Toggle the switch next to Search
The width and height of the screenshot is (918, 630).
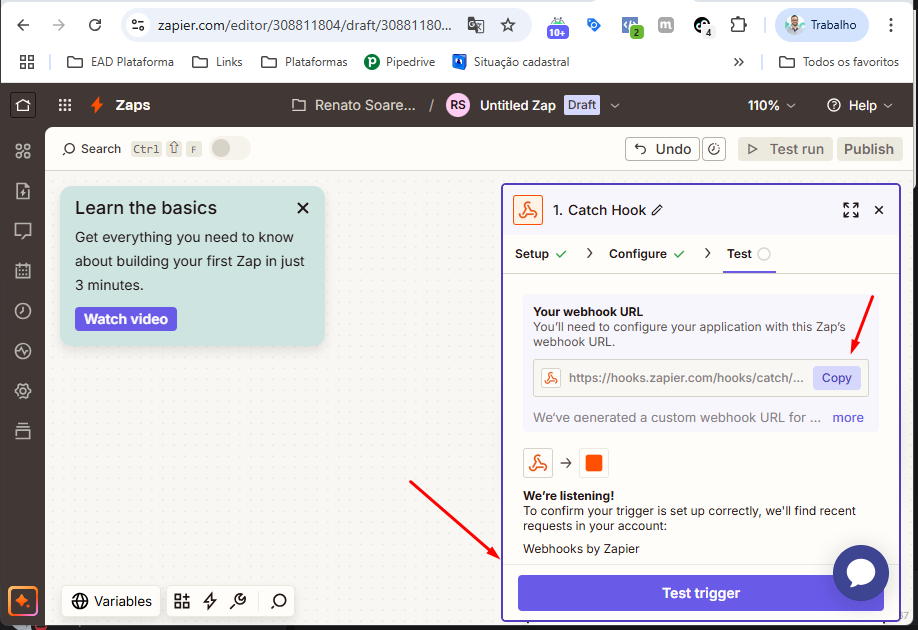point(230,149)
